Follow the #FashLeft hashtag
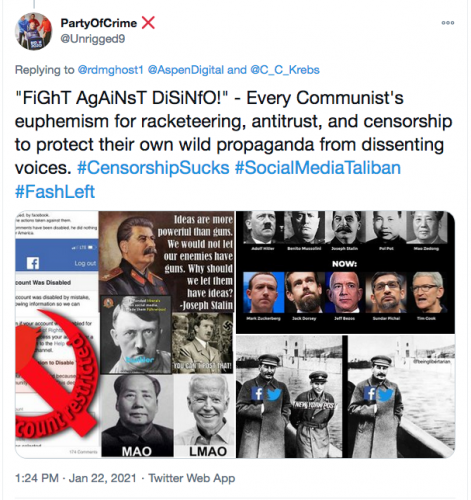 click(x=55, y=191)
